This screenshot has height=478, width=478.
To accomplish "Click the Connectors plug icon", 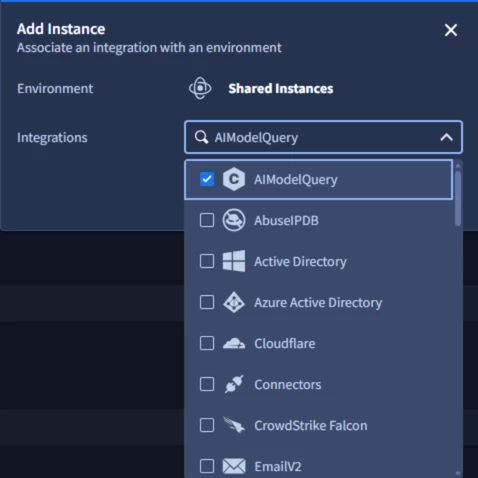I will pyautogui.click(x=234, y=384).
